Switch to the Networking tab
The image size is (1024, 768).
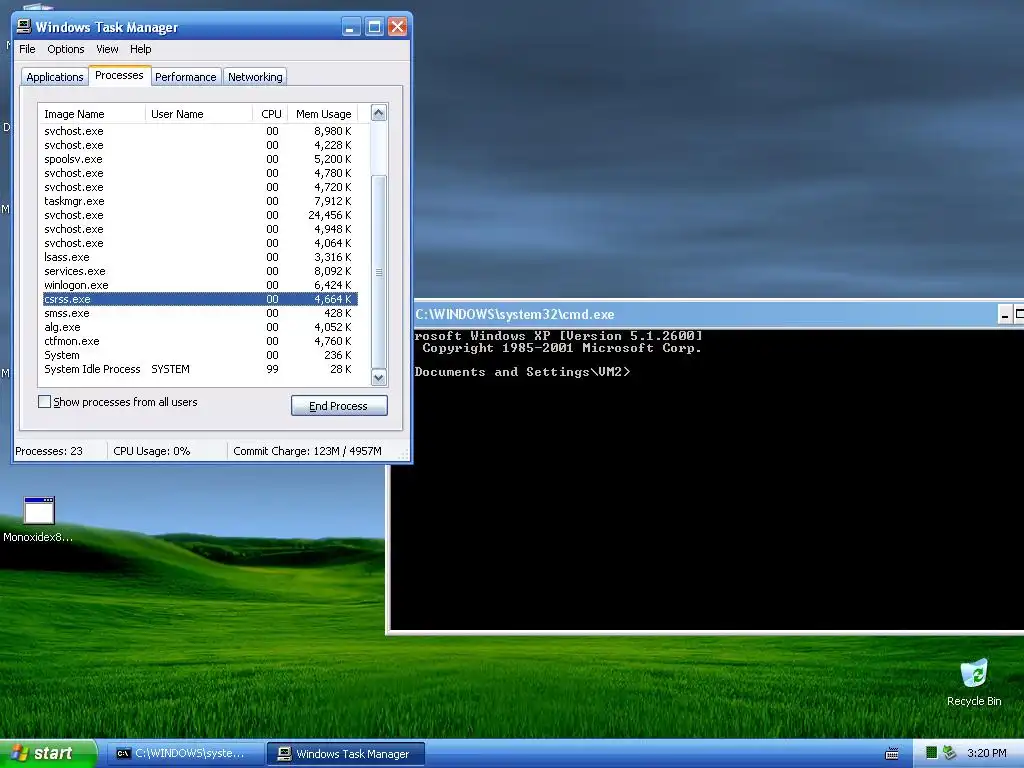pyautogui.click(x=255, y=77)
